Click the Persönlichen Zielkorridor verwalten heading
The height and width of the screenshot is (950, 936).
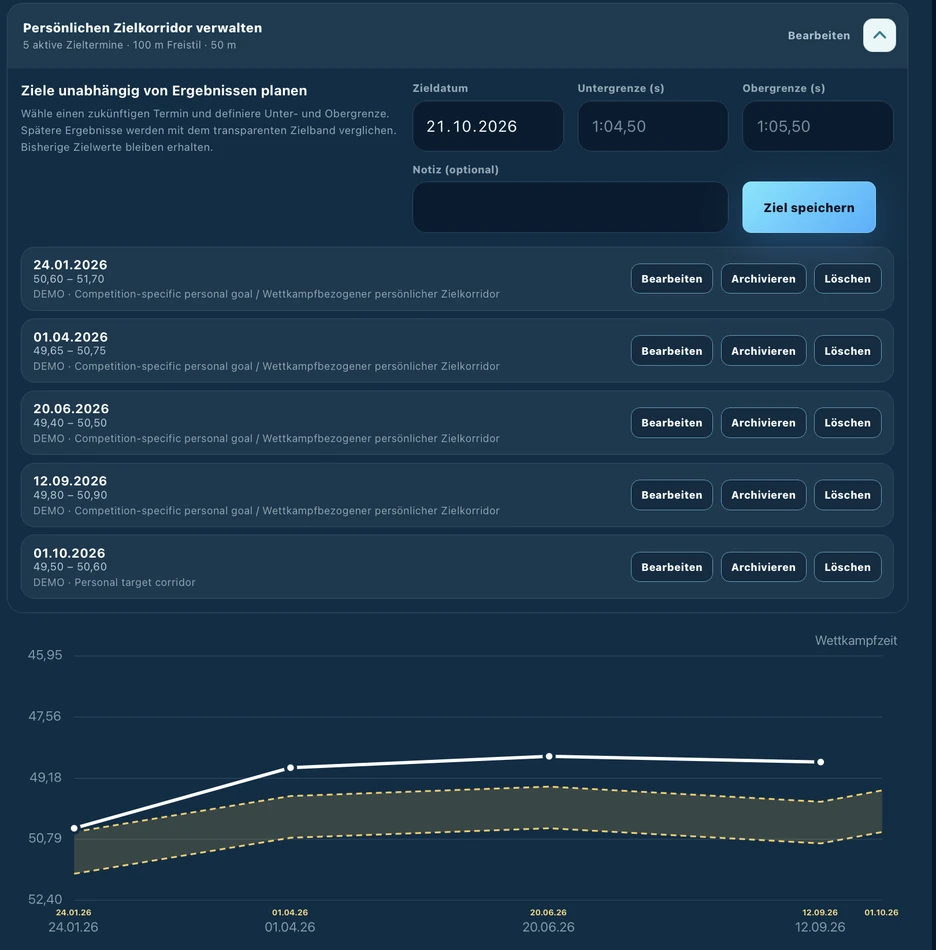(142, 28)
